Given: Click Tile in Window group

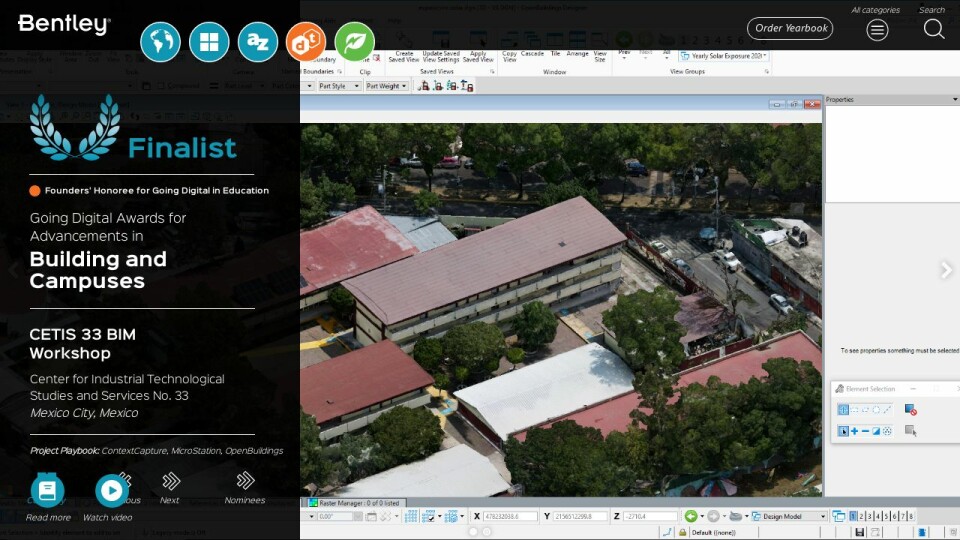Looking at the screenshot, I should pyautogui.click(x=555, y=54).
